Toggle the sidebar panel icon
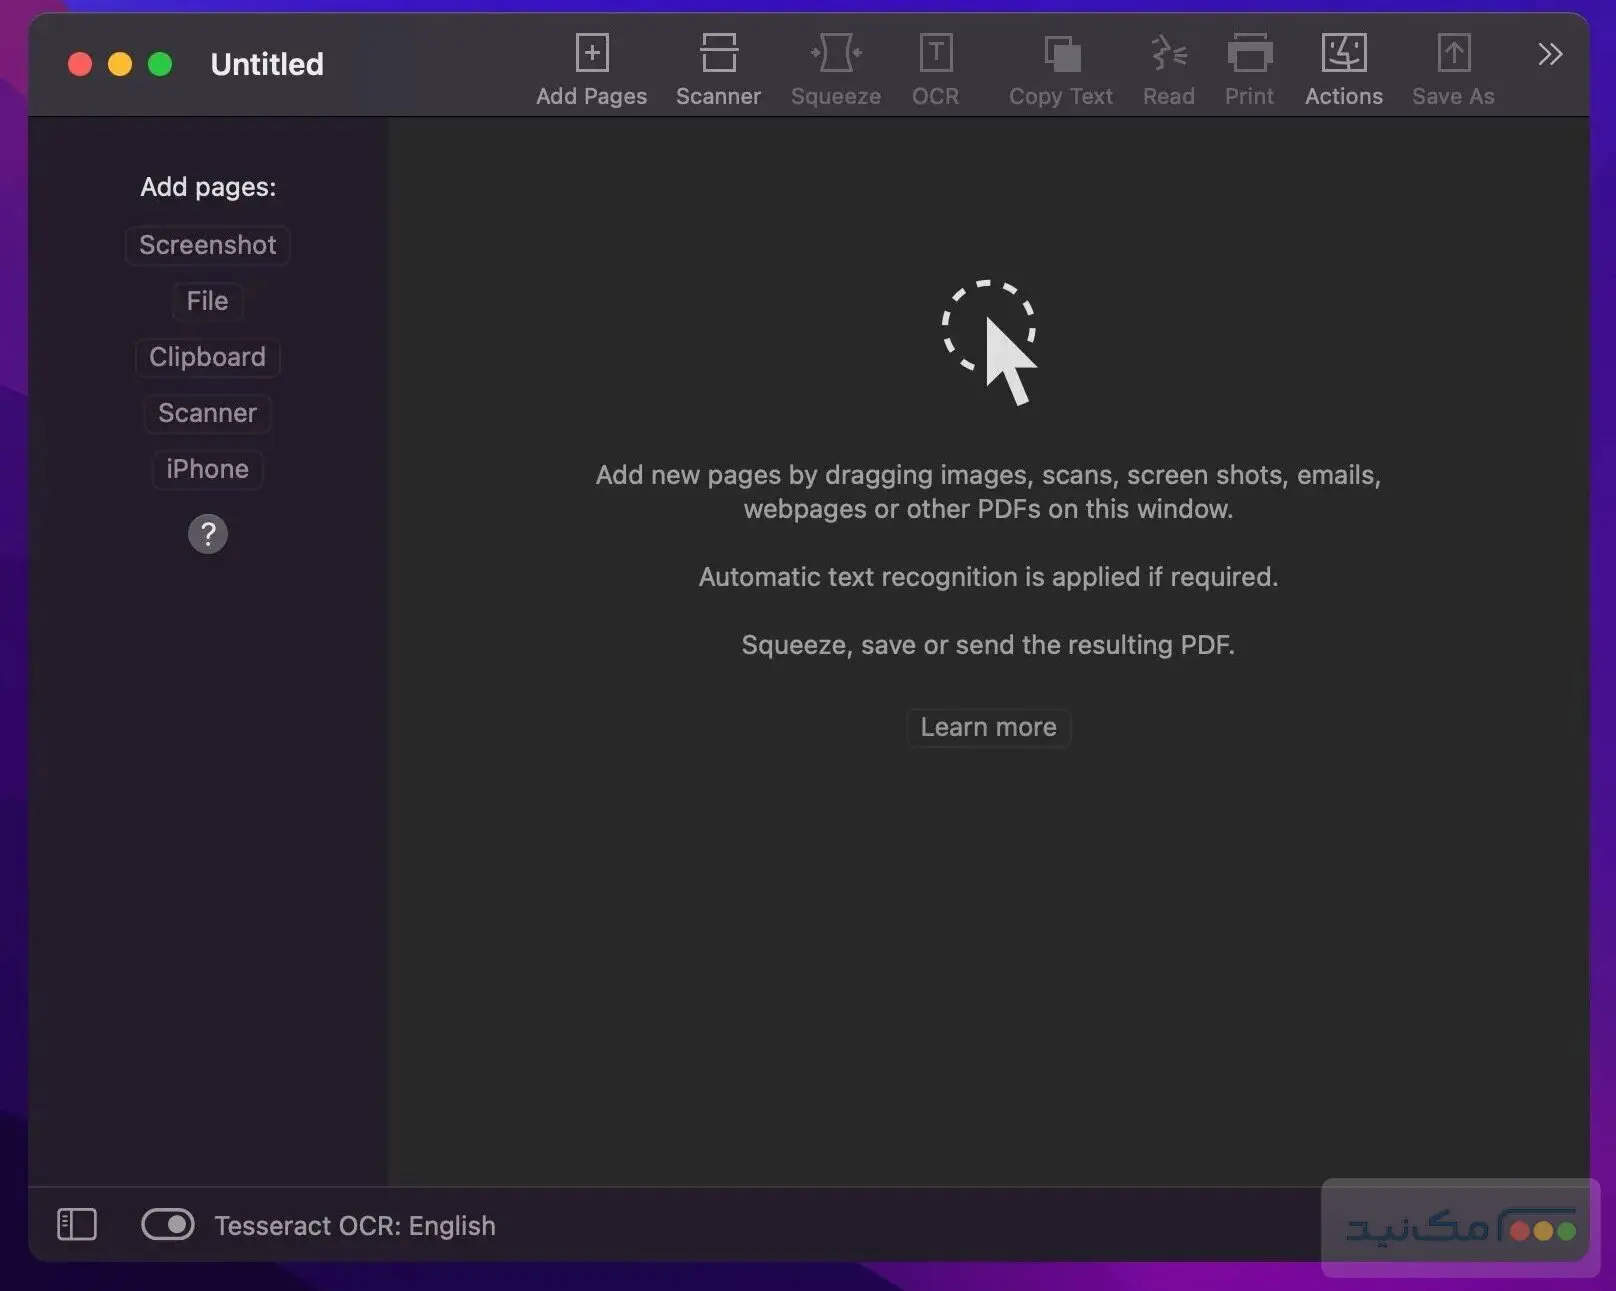 77,1224
